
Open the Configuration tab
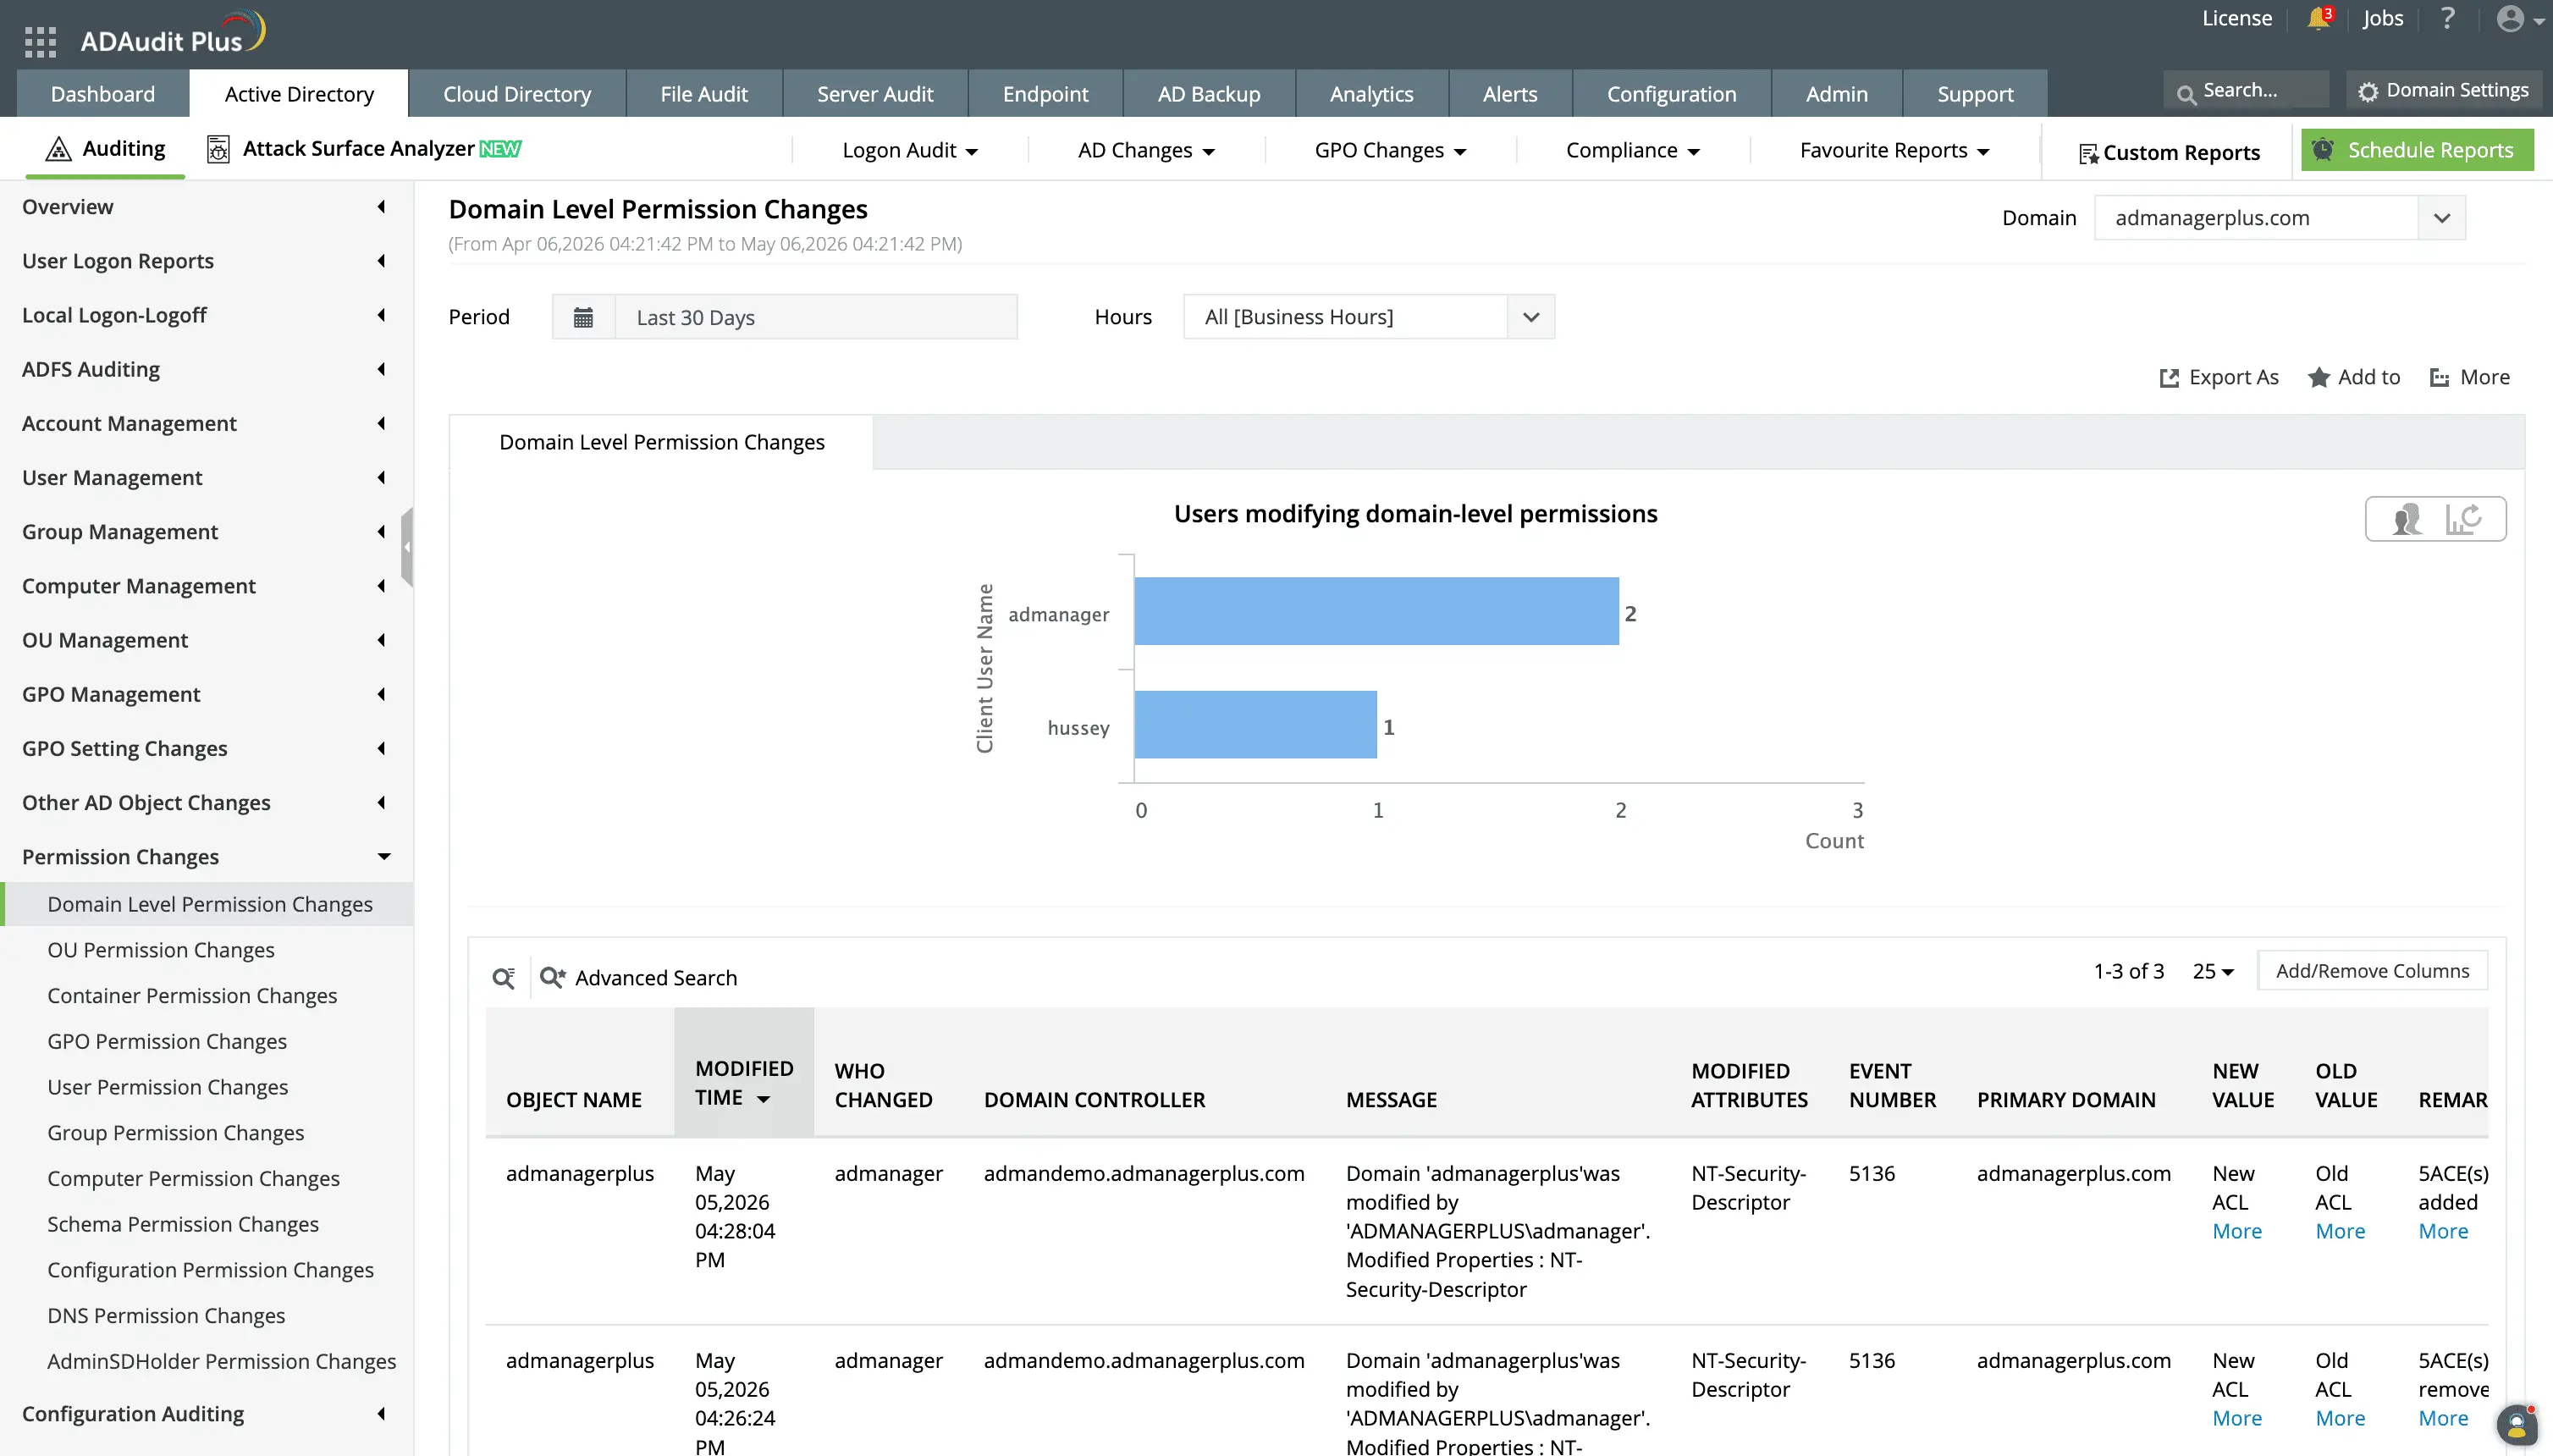[1671, 94]
